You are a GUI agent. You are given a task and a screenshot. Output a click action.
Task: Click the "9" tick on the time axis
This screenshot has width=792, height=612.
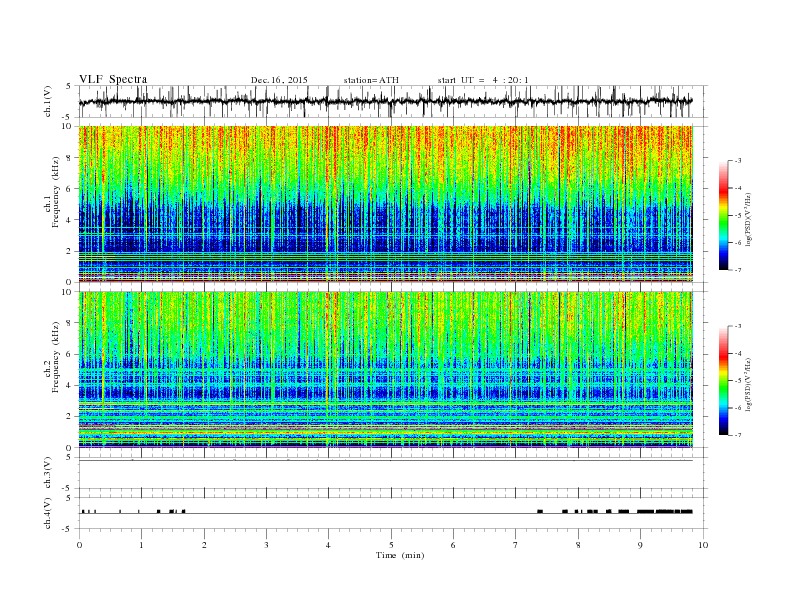click(x=640, y=545)
